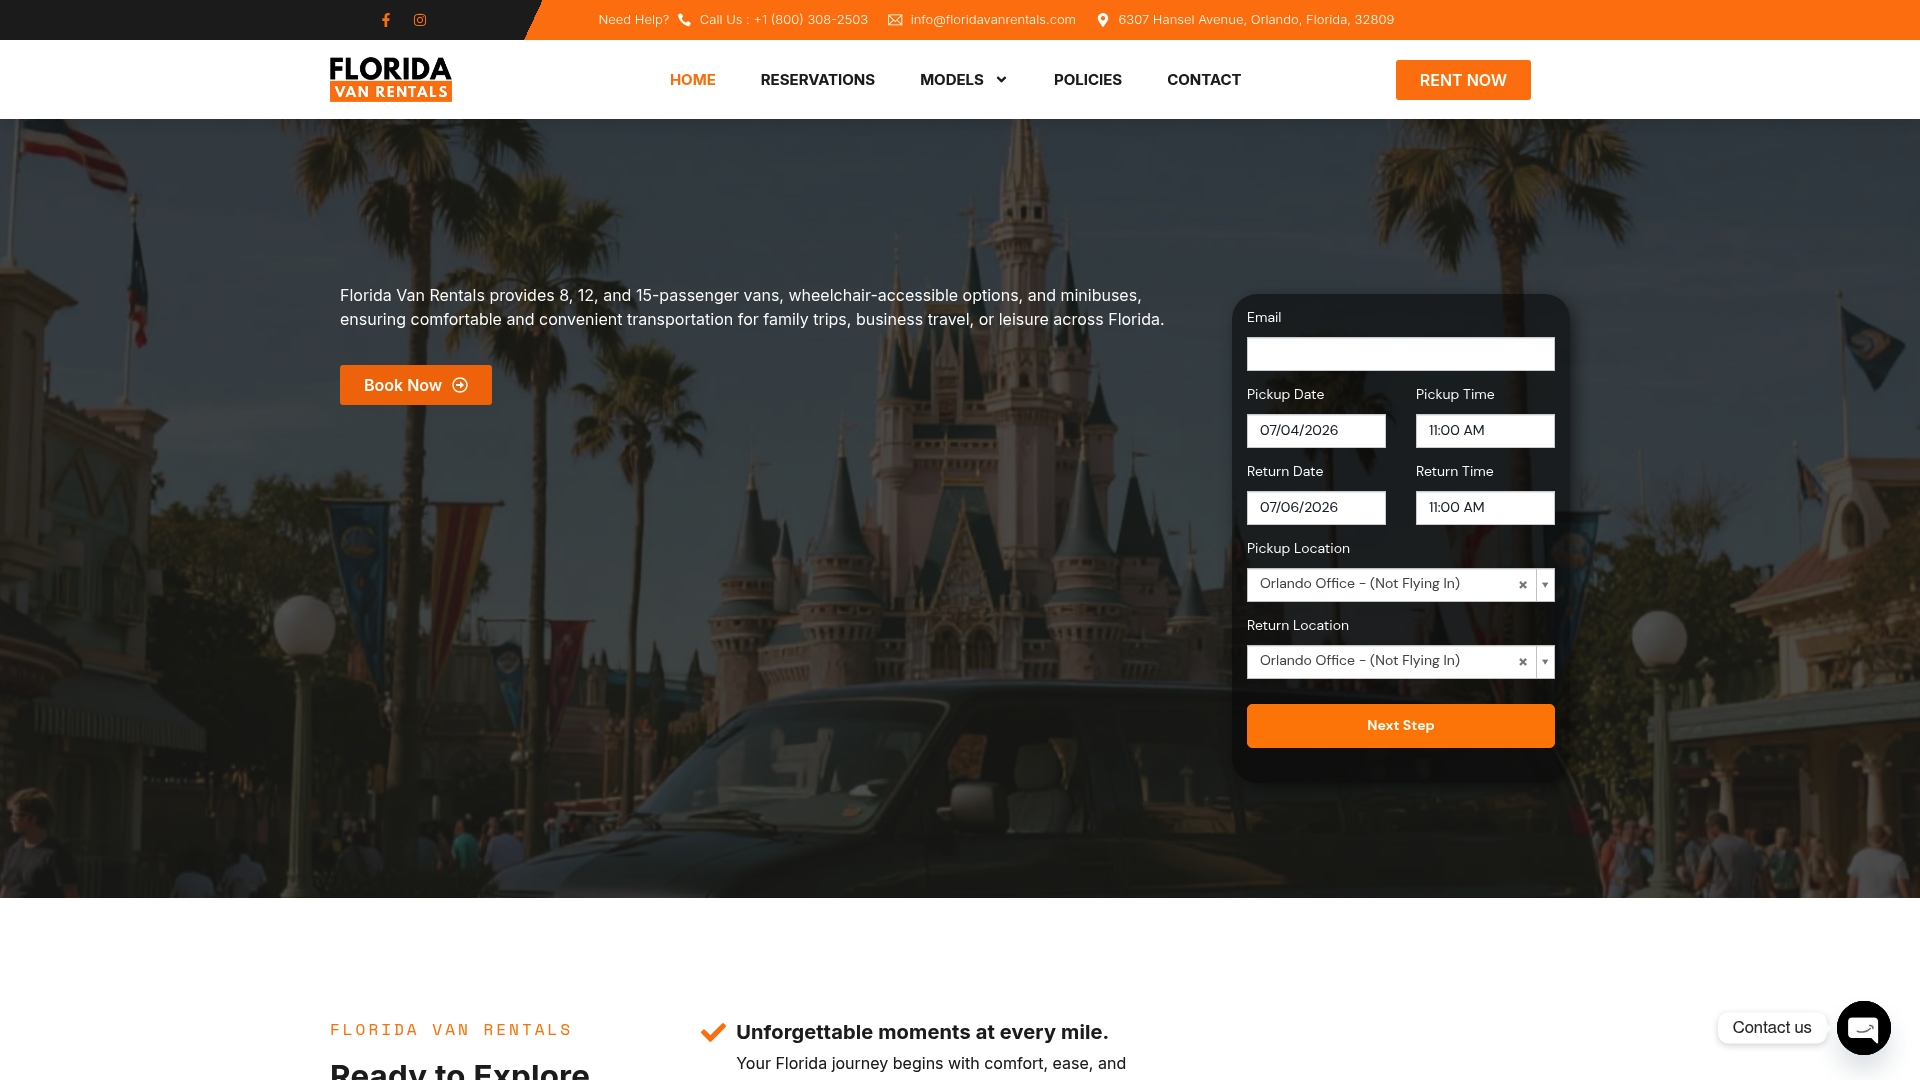
Task: Click the orange checkmark icon
Action: point(713,1032)
